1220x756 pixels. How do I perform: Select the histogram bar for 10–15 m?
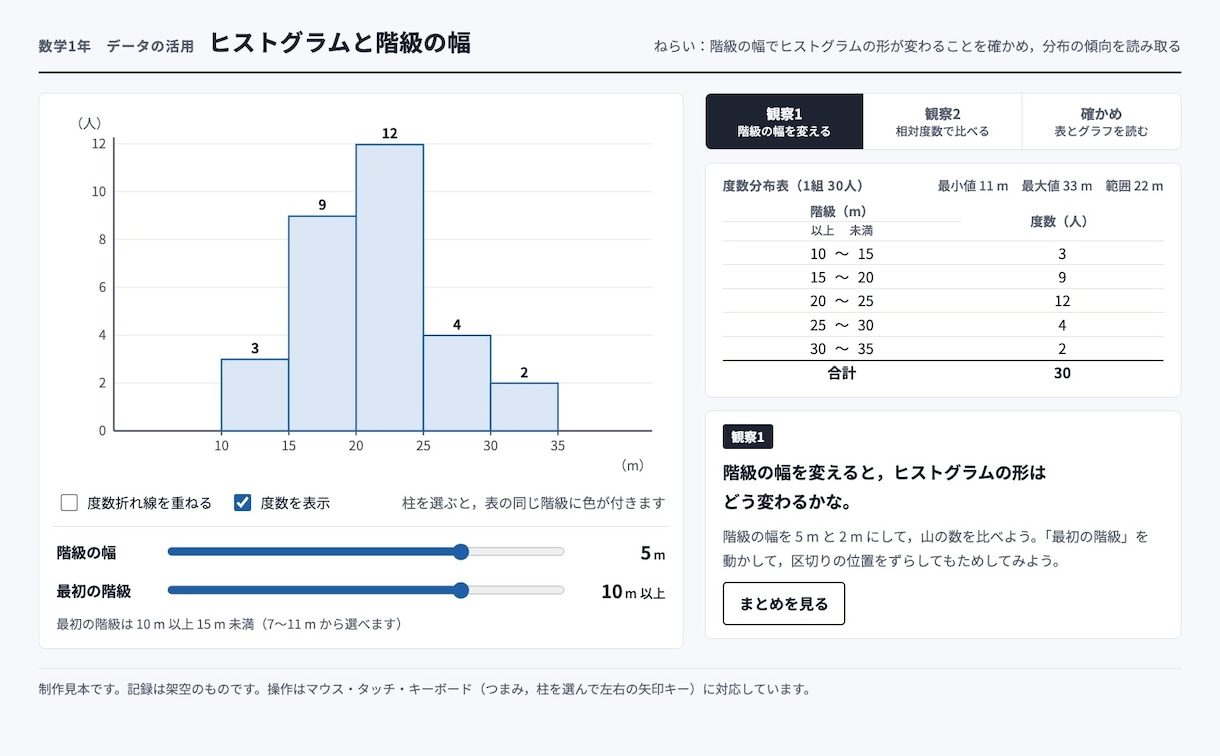255,395
